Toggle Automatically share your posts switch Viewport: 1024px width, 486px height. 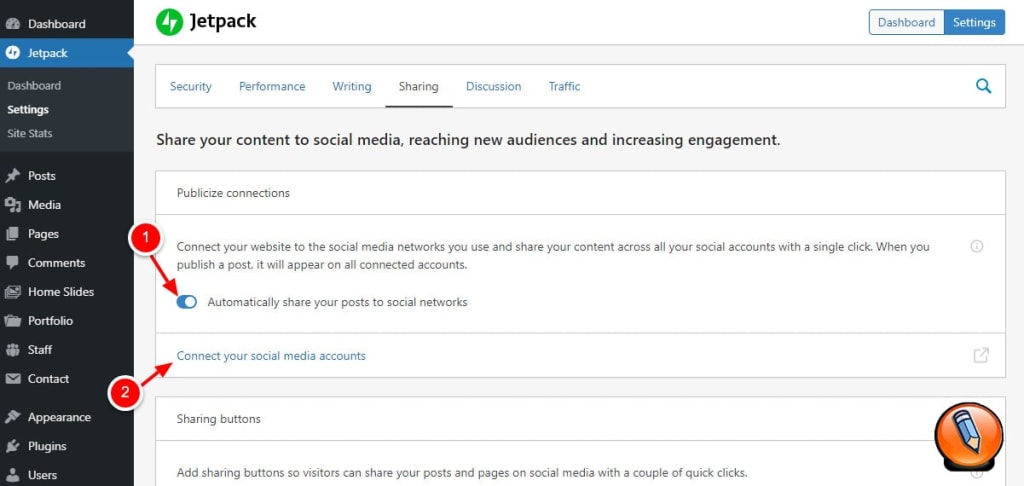click(187, 302)
